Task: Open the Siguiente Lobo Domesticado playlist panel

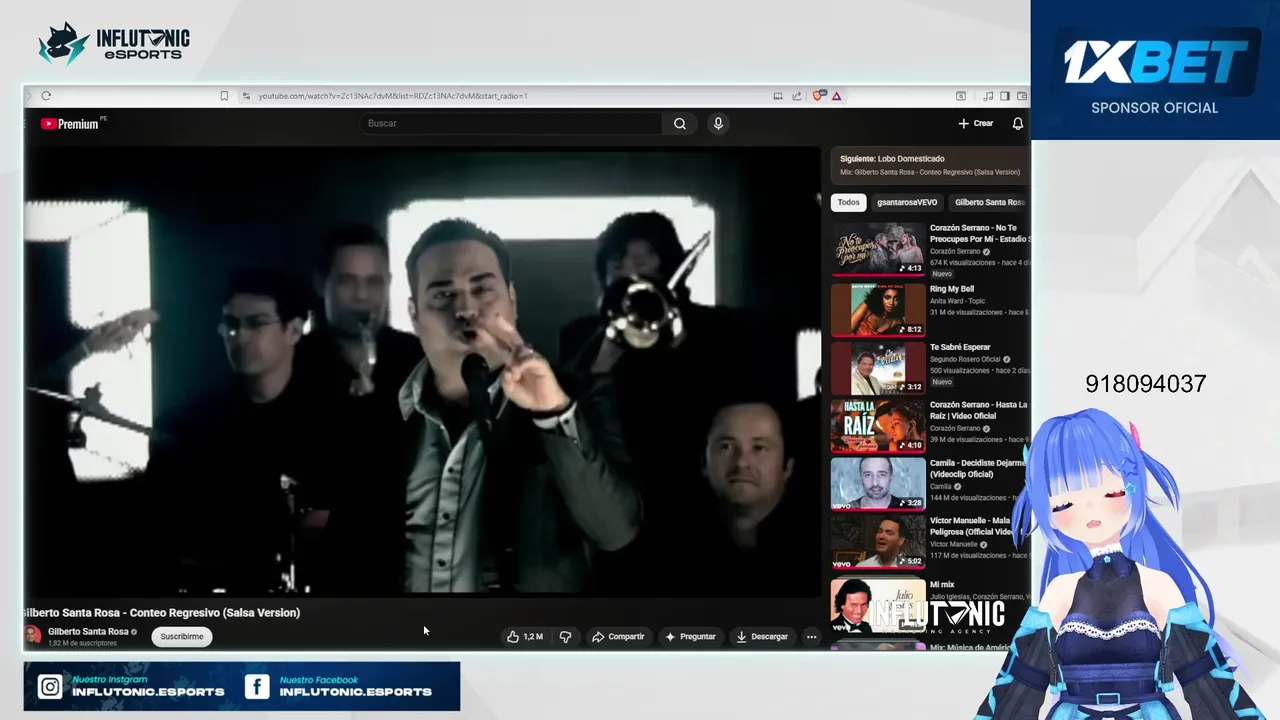Action: (930, 165)
